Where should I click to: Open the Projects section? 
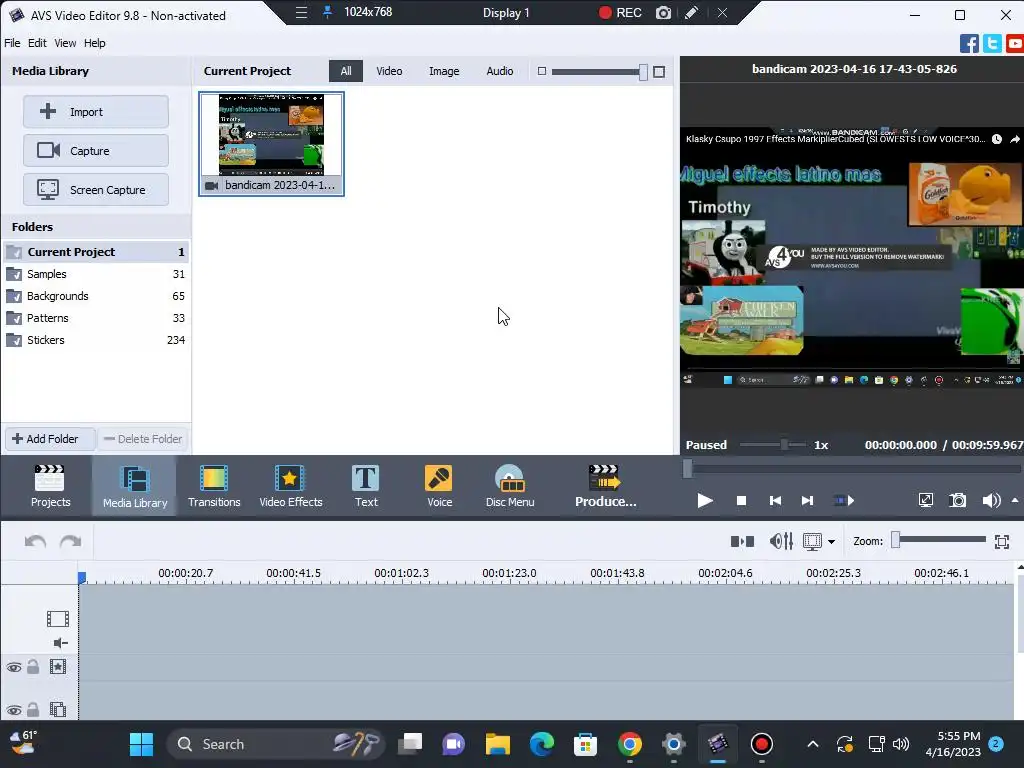point(50,486)
